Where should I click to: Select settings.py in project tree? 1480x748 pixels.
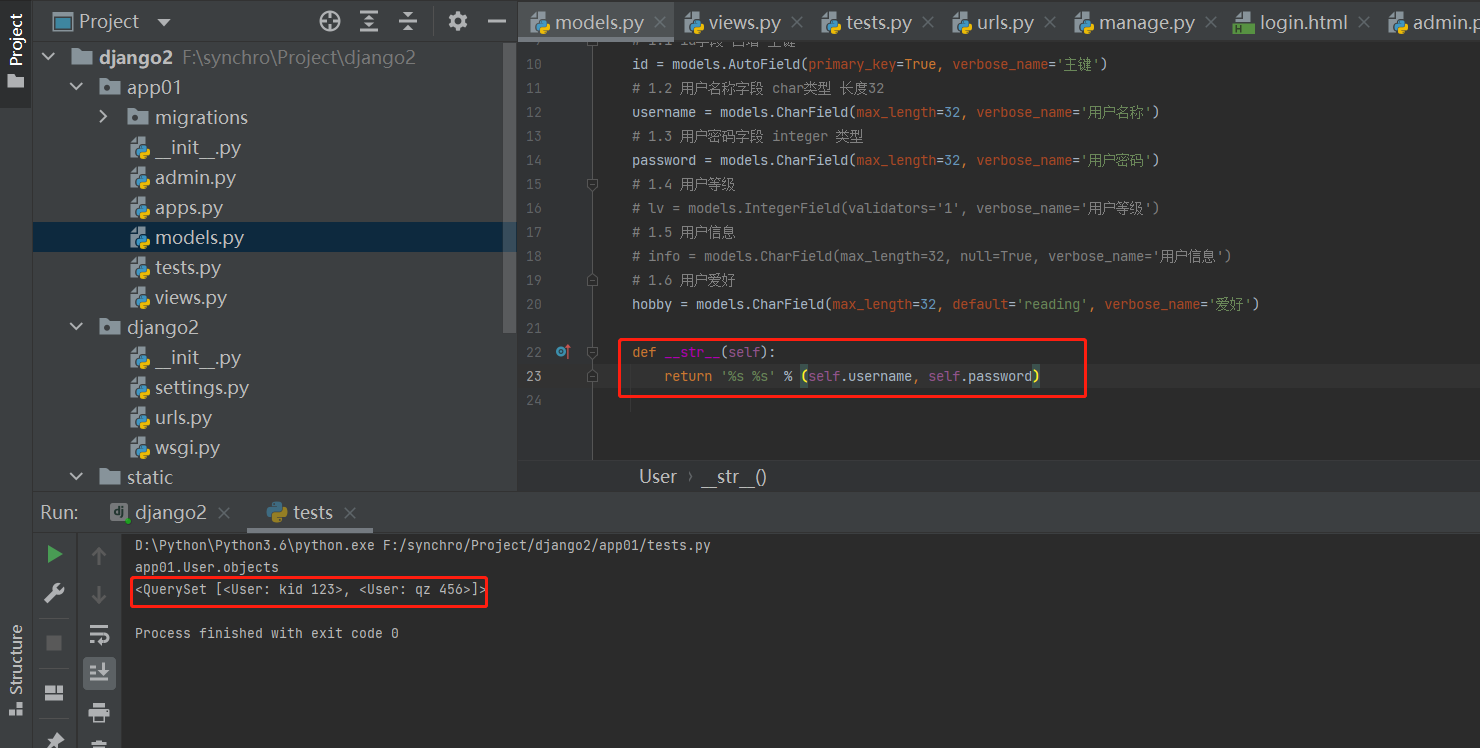(x=201, y=388)
